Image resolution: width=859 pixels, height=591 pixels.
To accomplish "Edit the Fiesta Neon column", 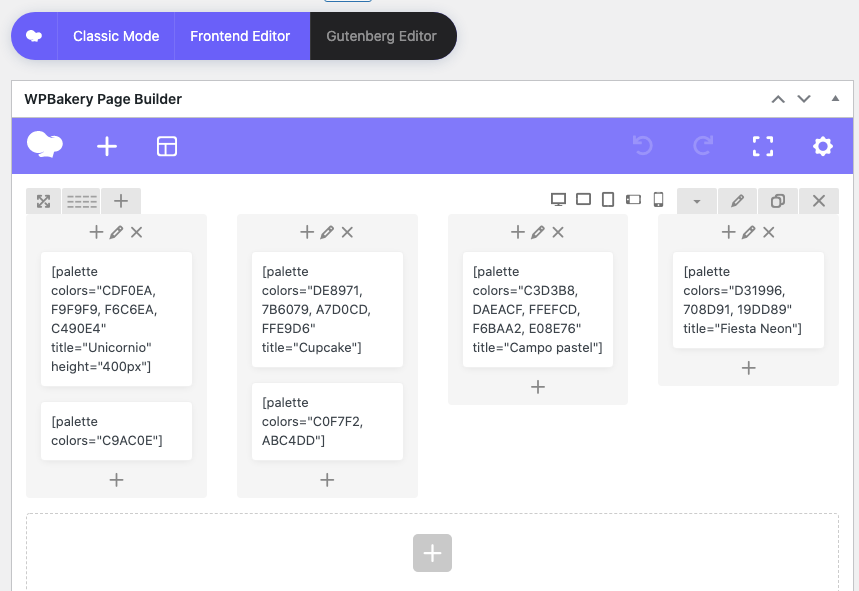I will coord(748,232).
